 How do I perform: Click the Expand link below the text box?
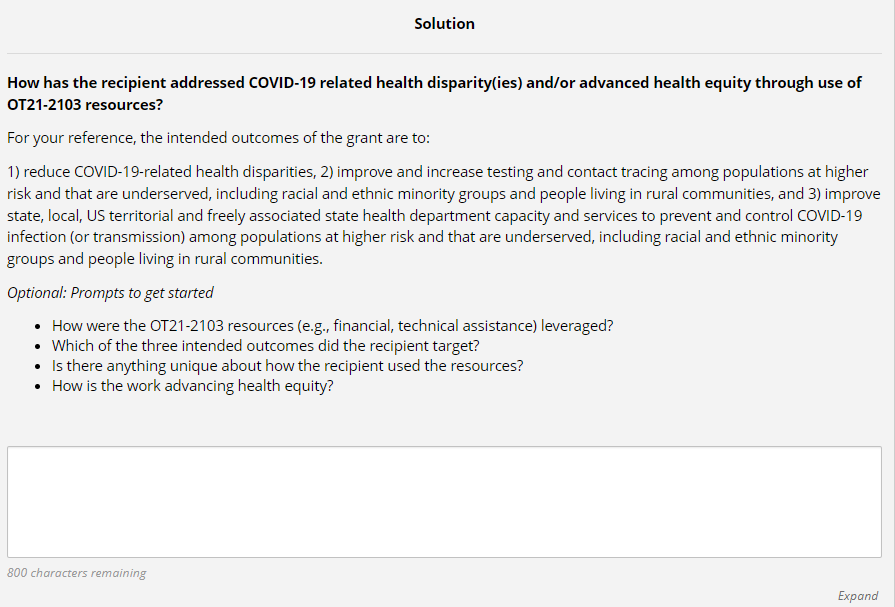tap(857, 596)
